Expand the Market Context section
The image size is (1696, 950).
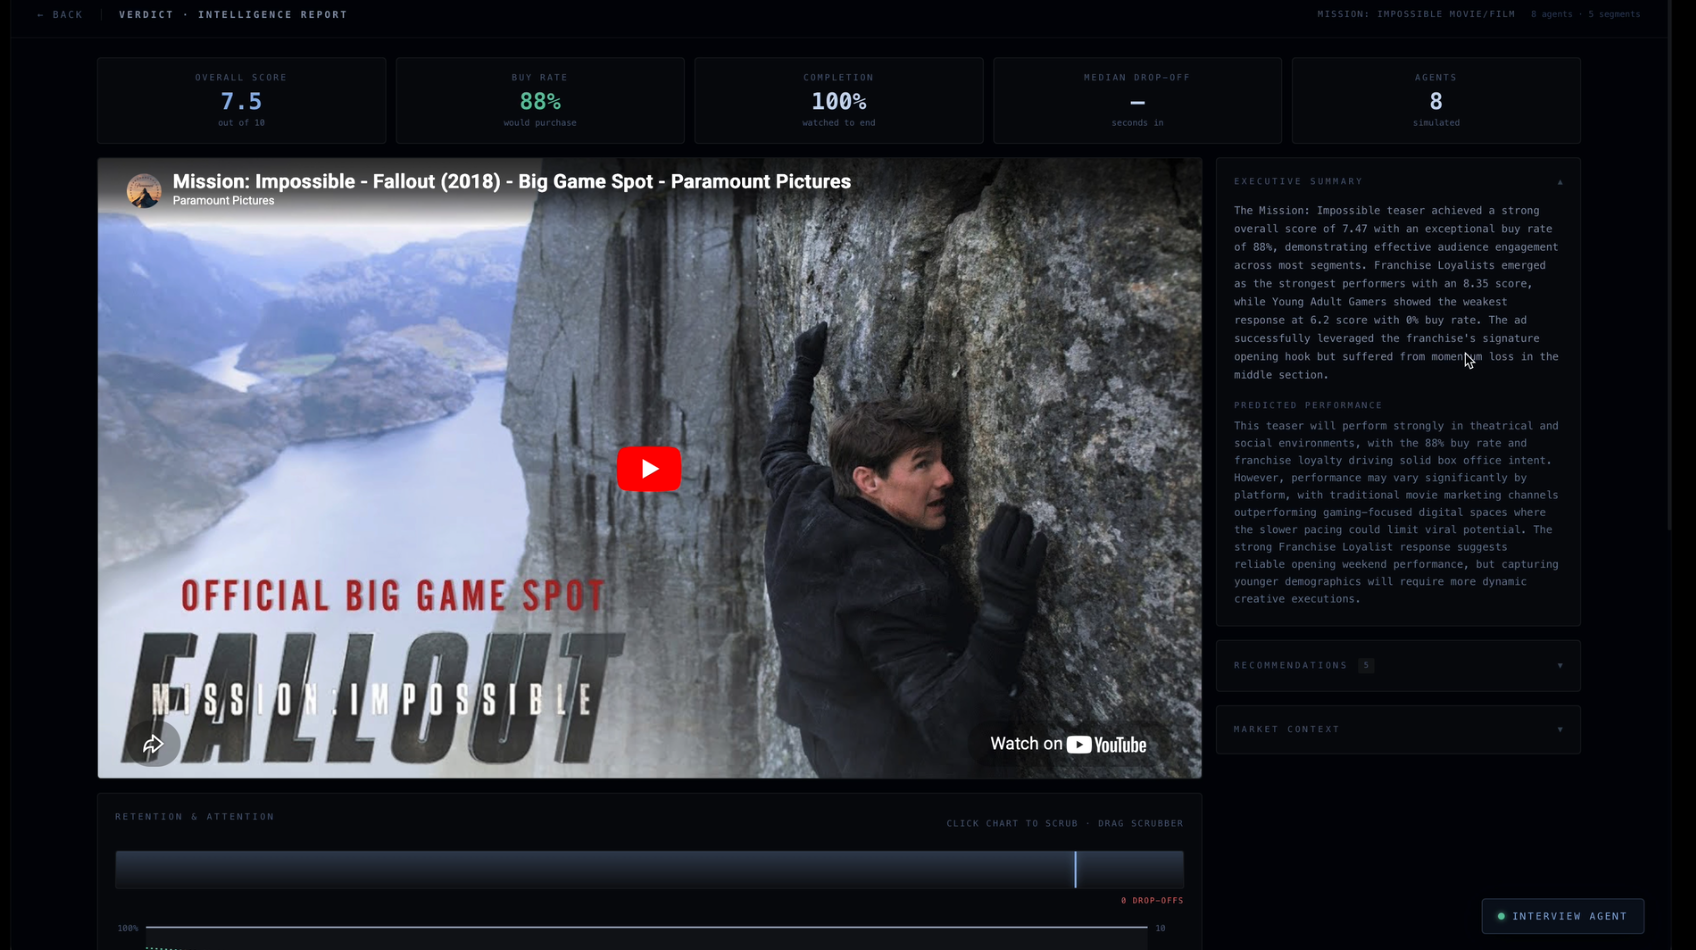pyautogui.click(x=1398, y=730)
